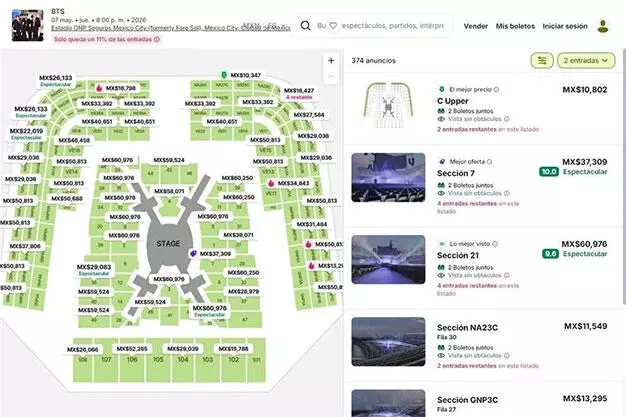Viewport: 626px width, 417px height.
Task: Expand the 2 entradas quantity dropdown
Action: (x=585, y=61)
